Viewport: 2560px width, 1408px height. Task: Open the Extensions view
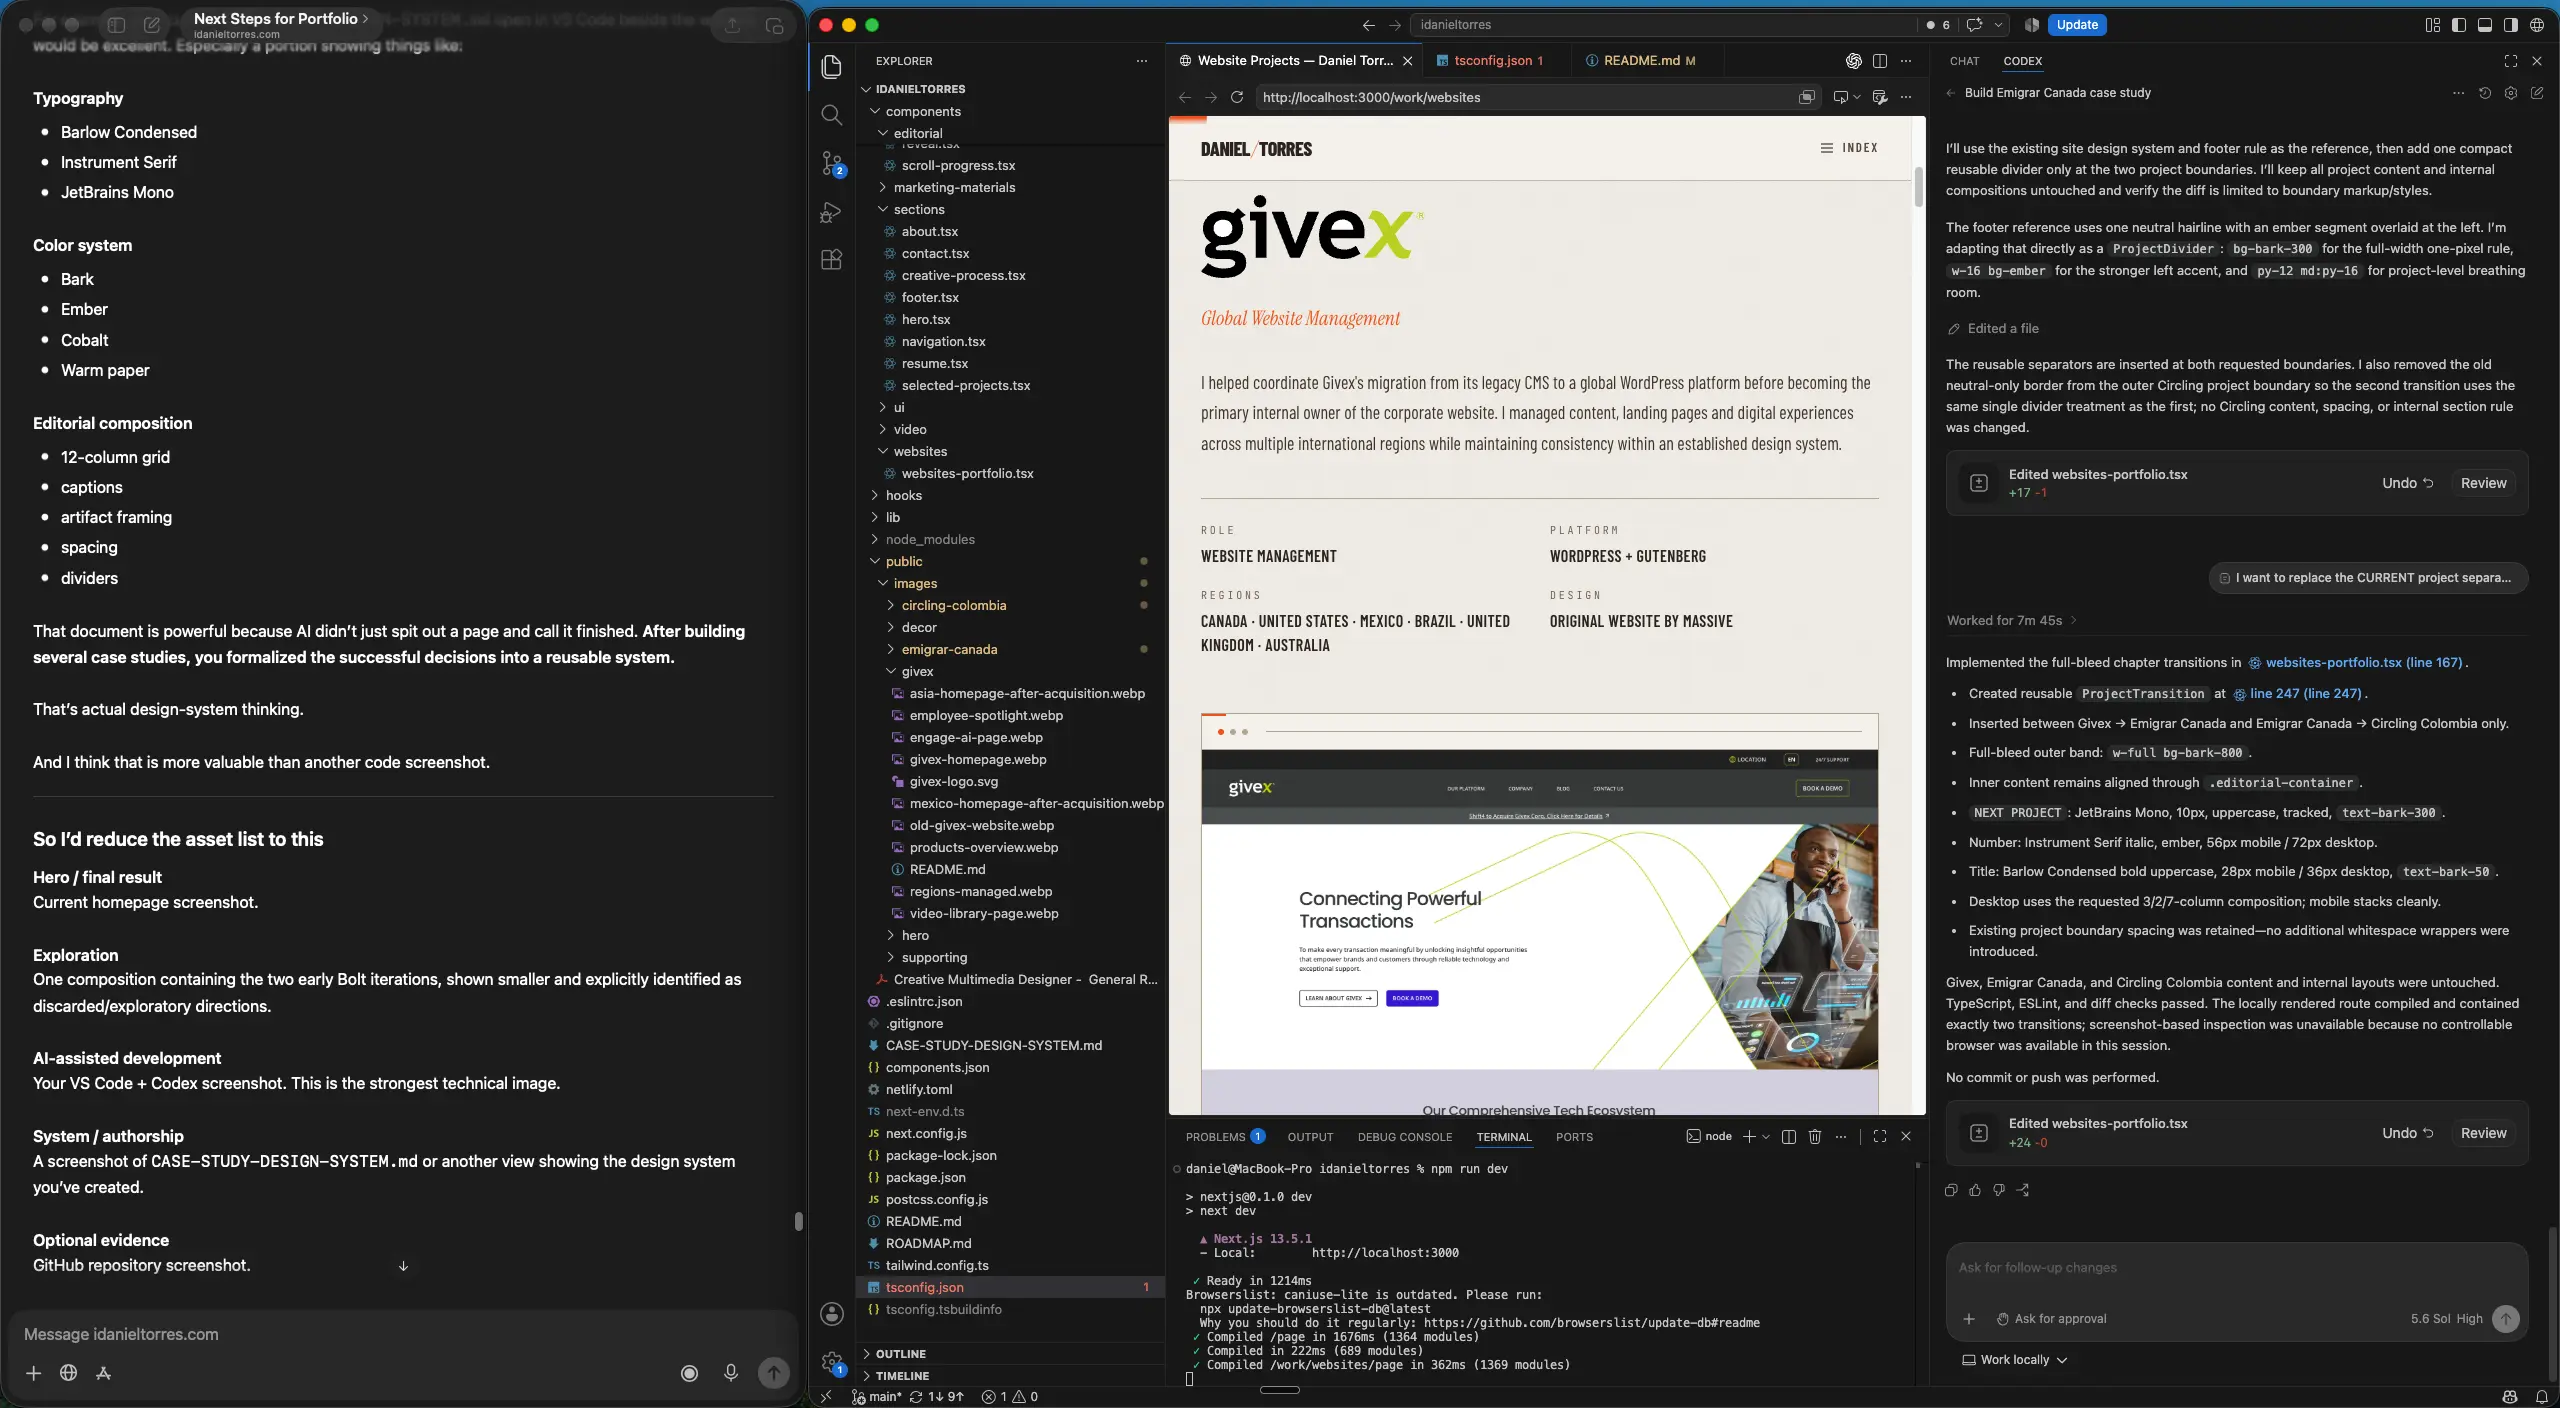pyautogui.click(x=831, y=259)
